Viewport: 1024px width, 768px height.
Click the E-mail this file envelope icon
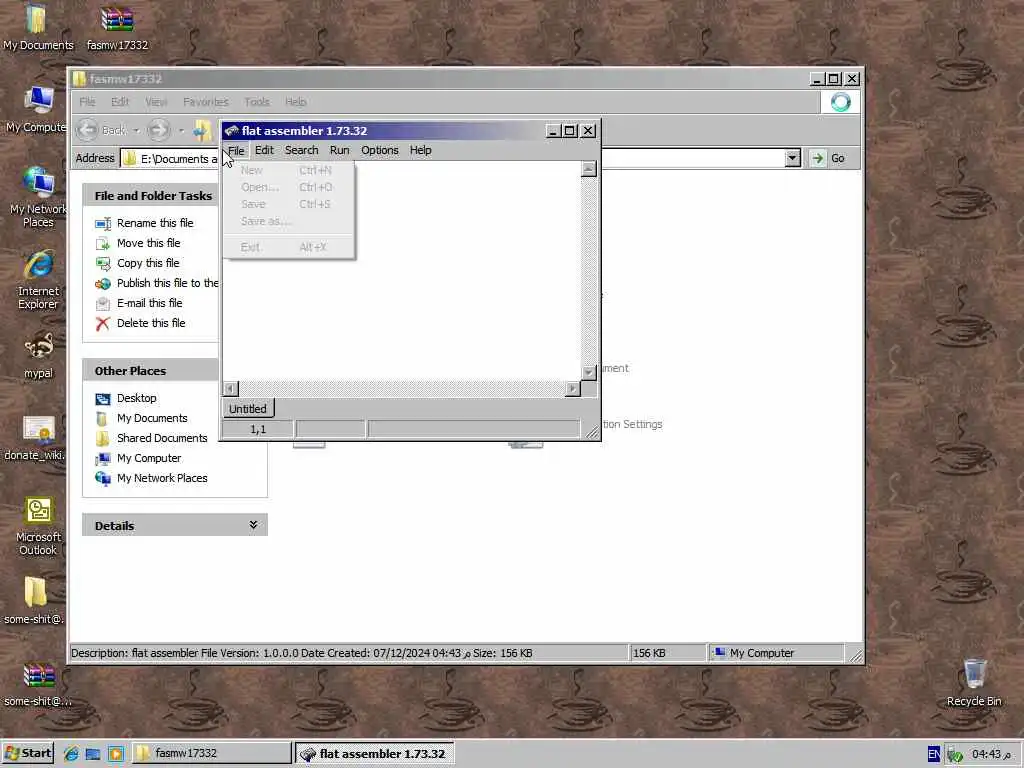coord(103,304)
